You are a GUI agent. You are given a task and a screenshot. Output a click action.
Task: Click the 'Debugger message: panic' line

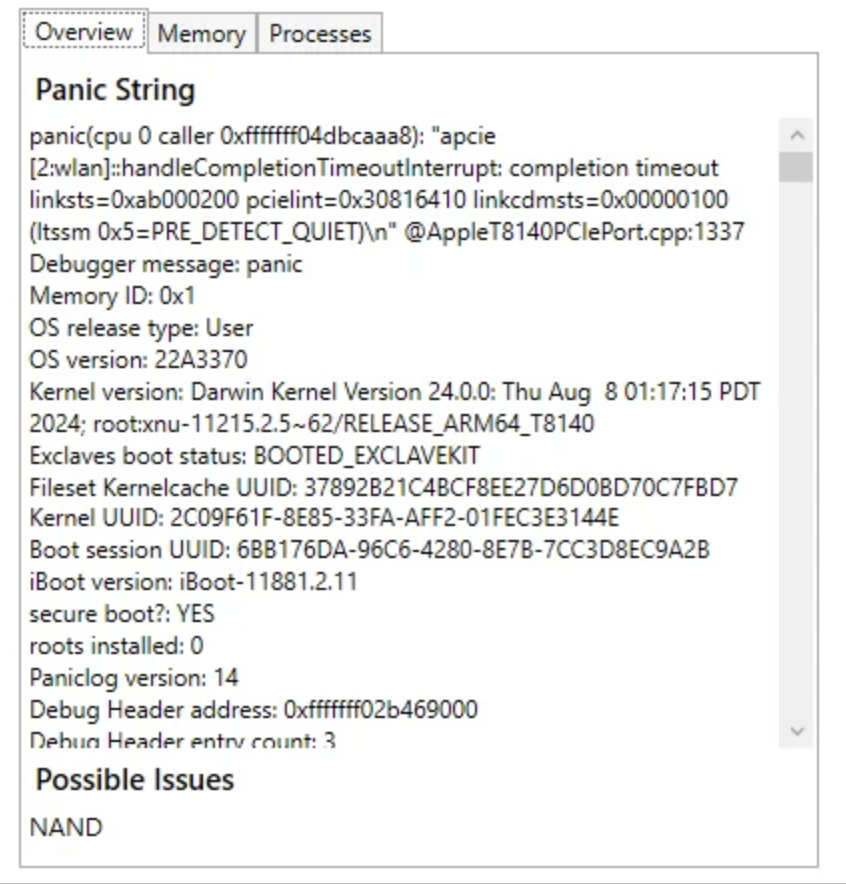(x=166, y=264)
